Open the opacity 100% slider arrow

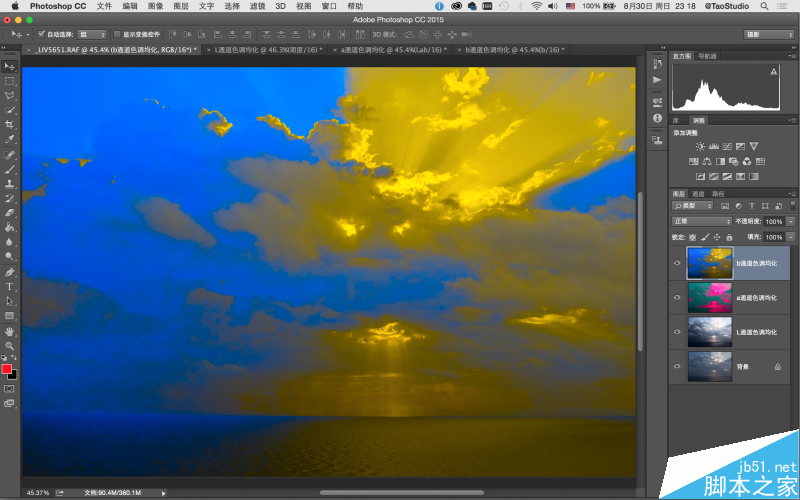[790, 221]
